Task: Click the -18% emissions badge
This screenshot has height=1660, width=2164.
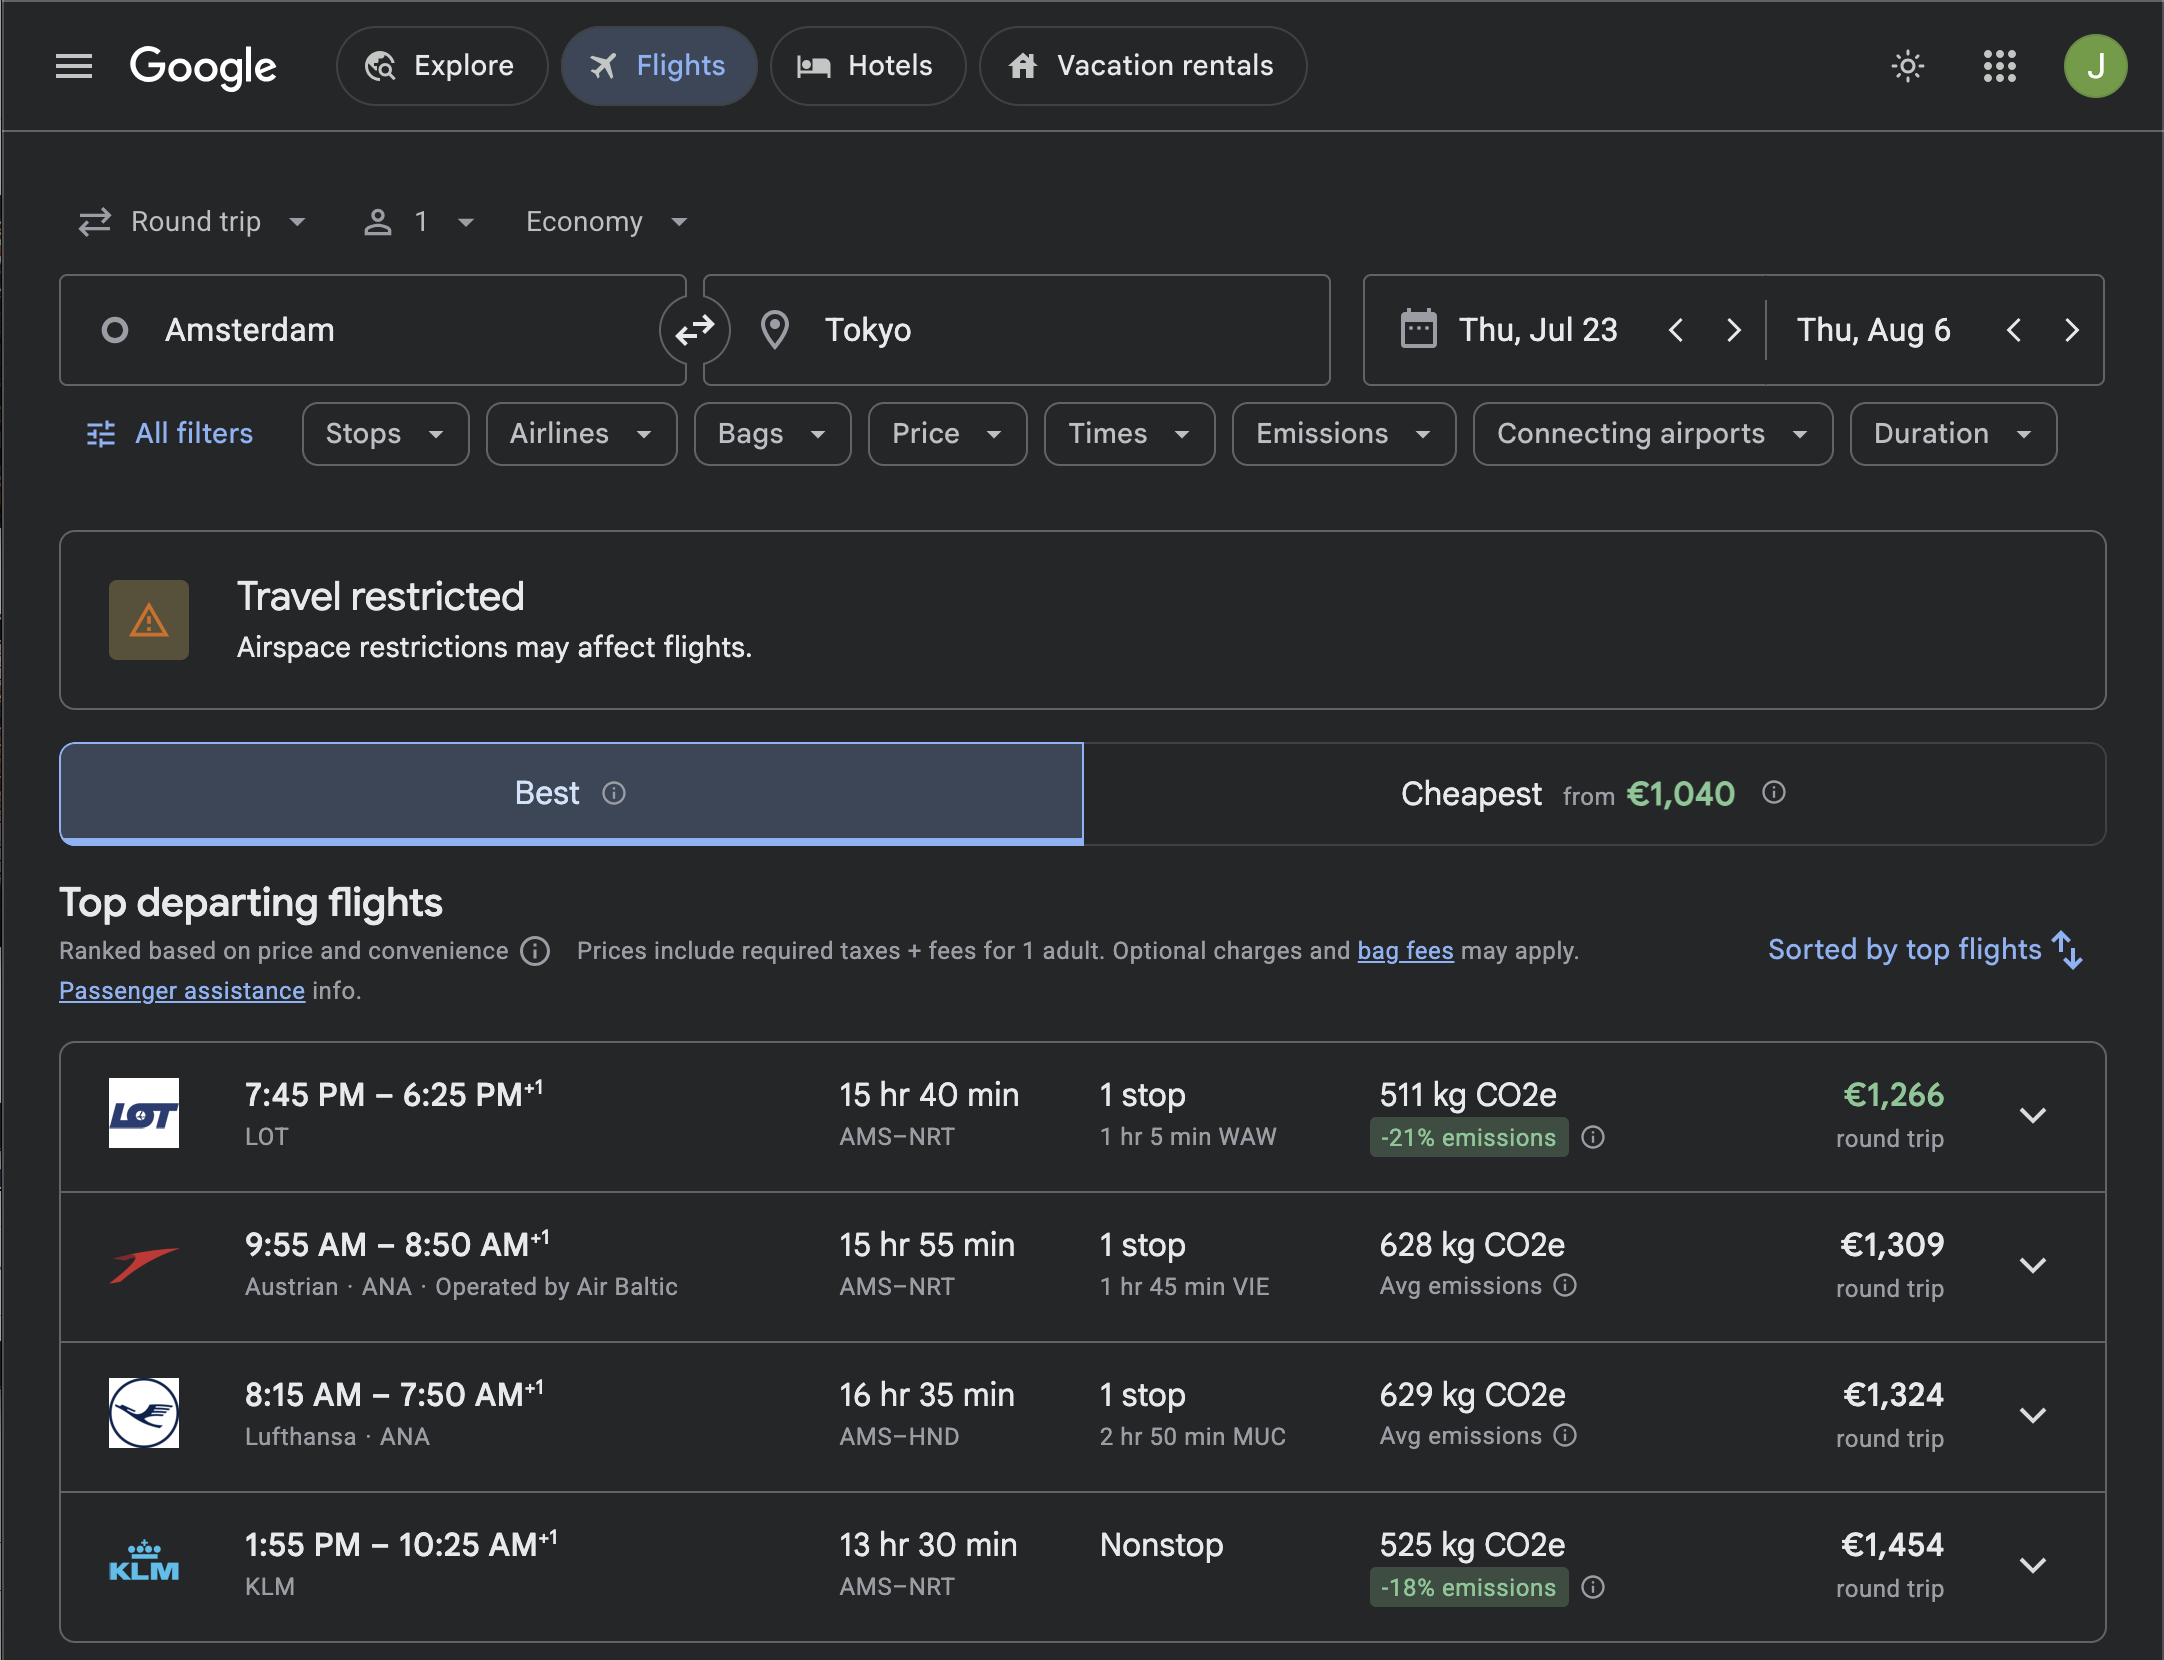Action: [x=1468, y=1588]
